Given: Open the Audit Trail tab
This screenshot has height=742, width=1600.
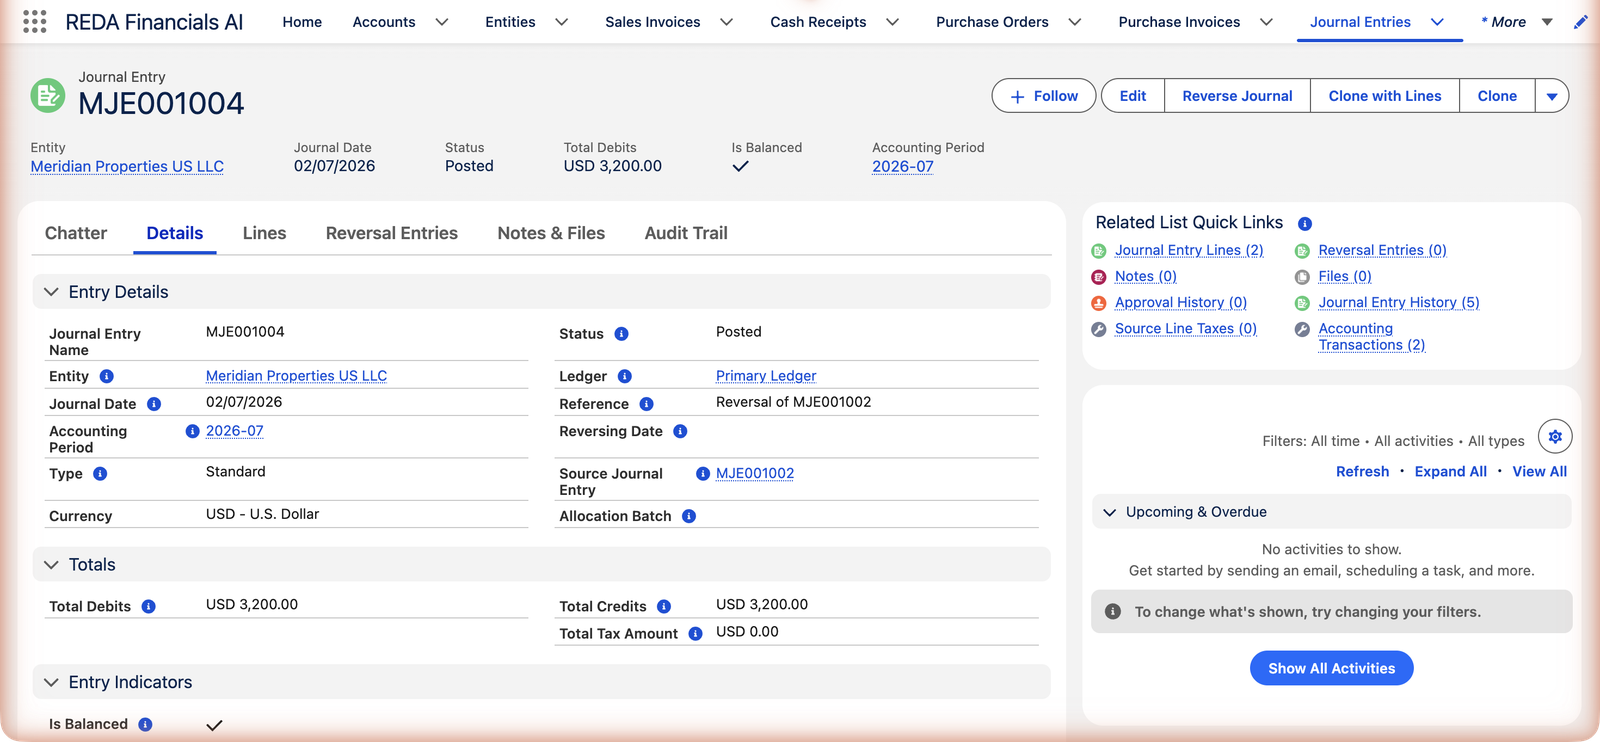Looking at the screenshot, I should tap(686, 233).
